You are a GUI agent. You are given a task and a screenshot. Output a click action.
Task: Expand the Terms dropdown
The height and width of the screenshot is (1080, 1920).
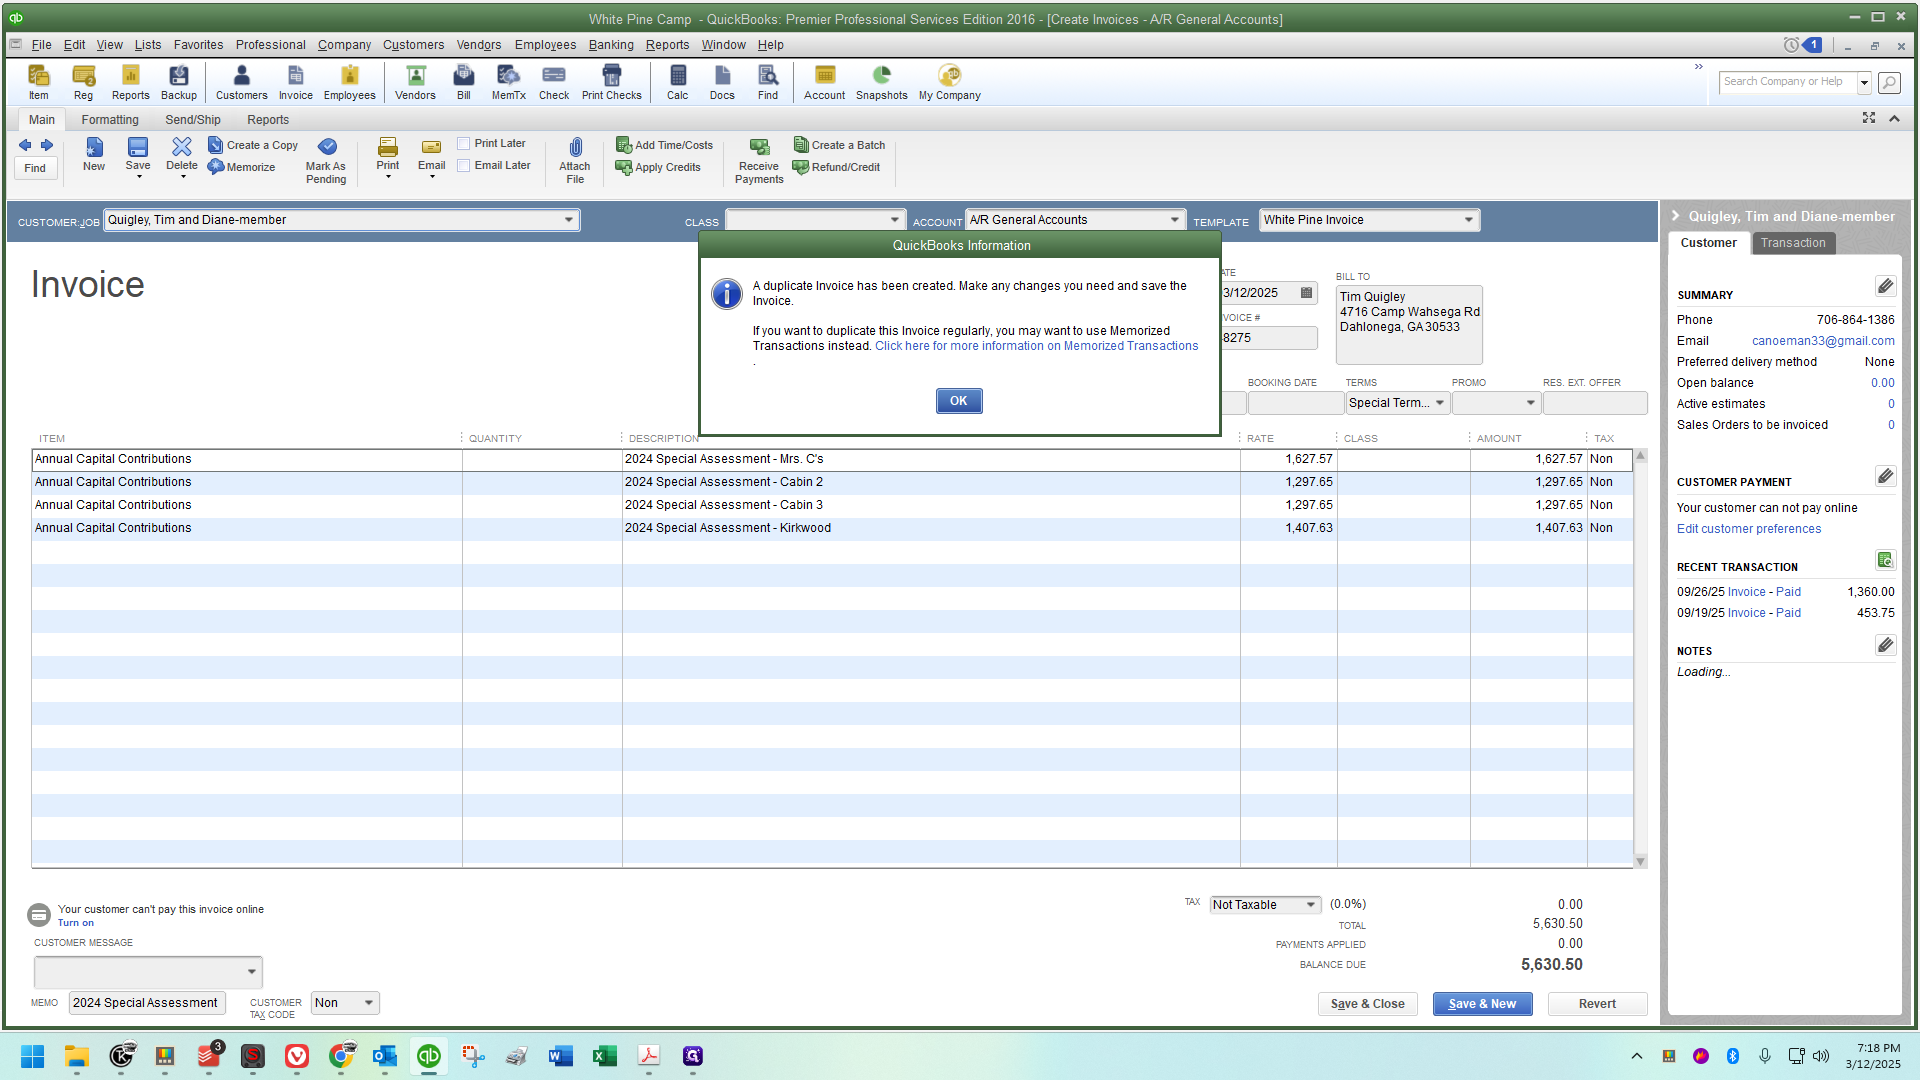point(1439,403)
